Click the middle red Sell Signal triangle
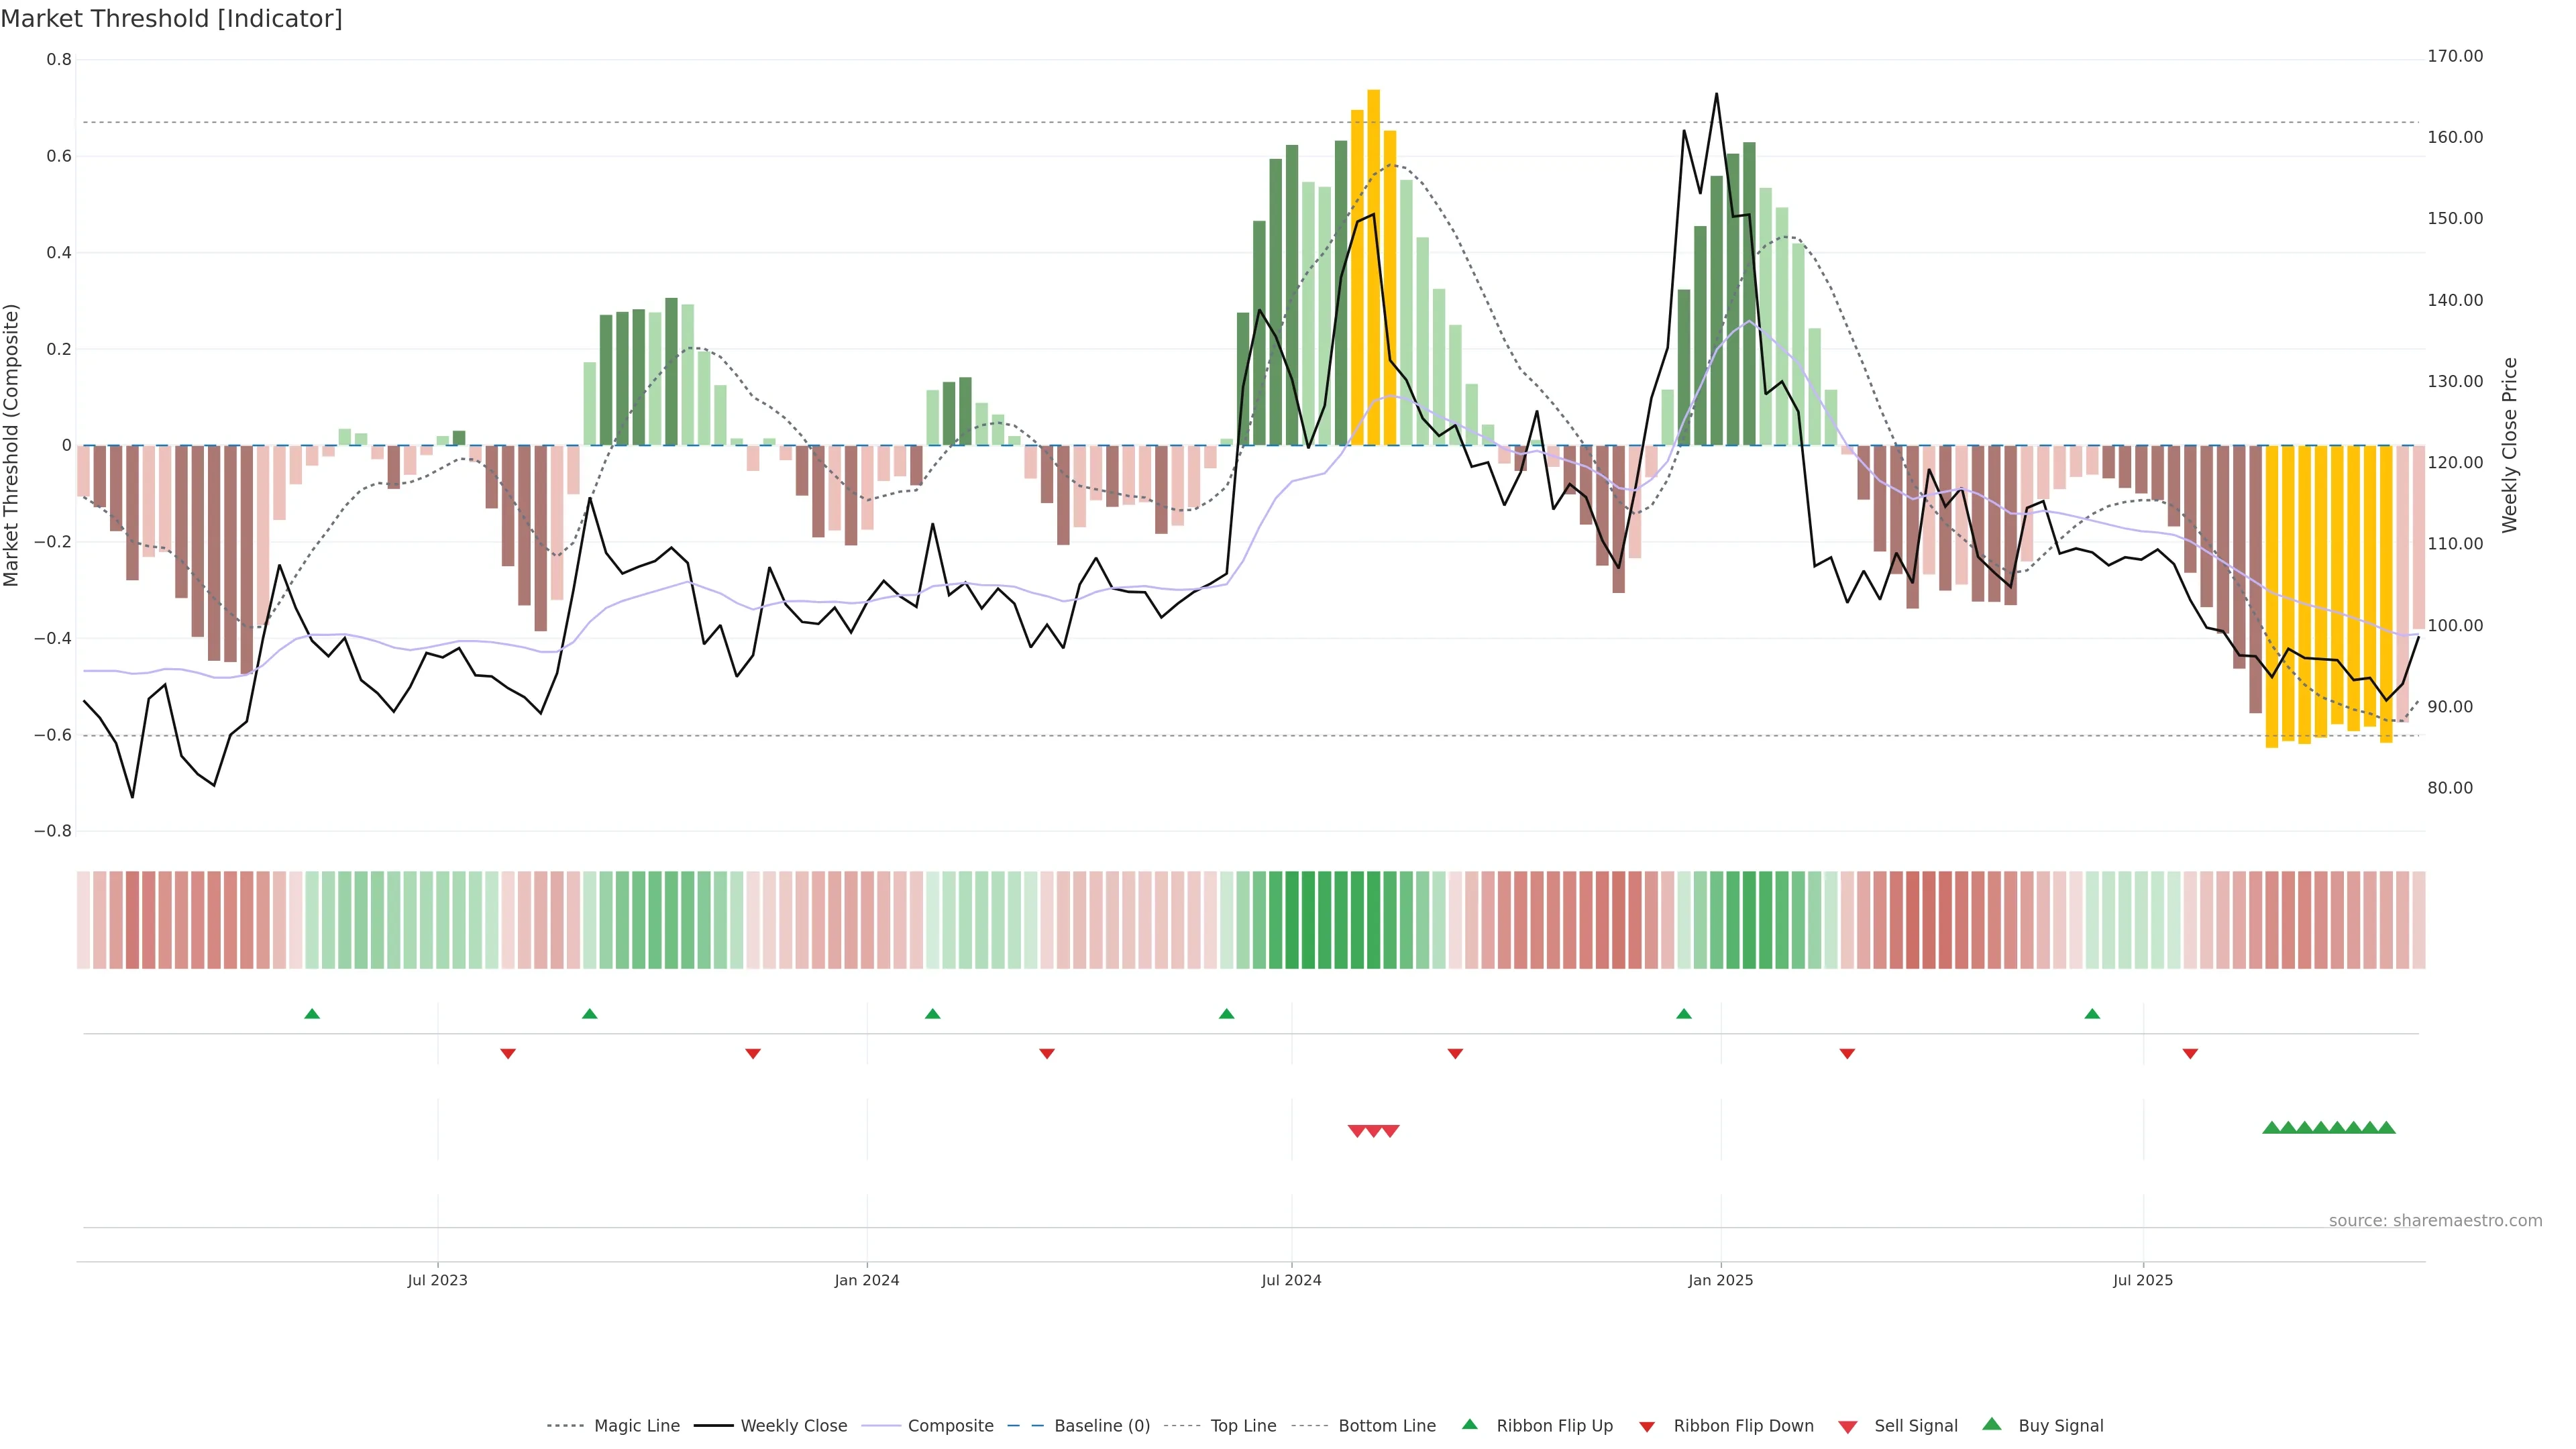Image resolution: width=2576 pixels, height=1449 pixels. click(1374, 1131)
